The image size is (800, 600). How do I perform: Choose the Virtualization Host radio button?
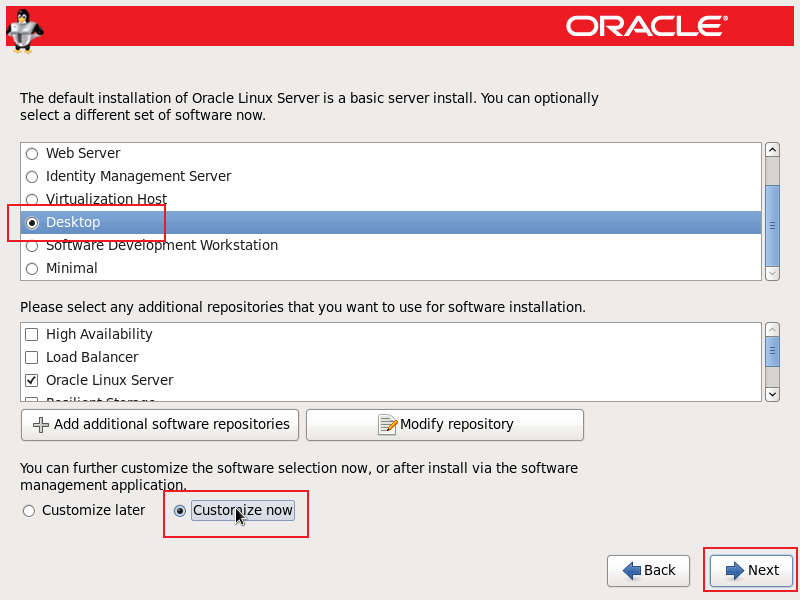(x=32, y=199)
